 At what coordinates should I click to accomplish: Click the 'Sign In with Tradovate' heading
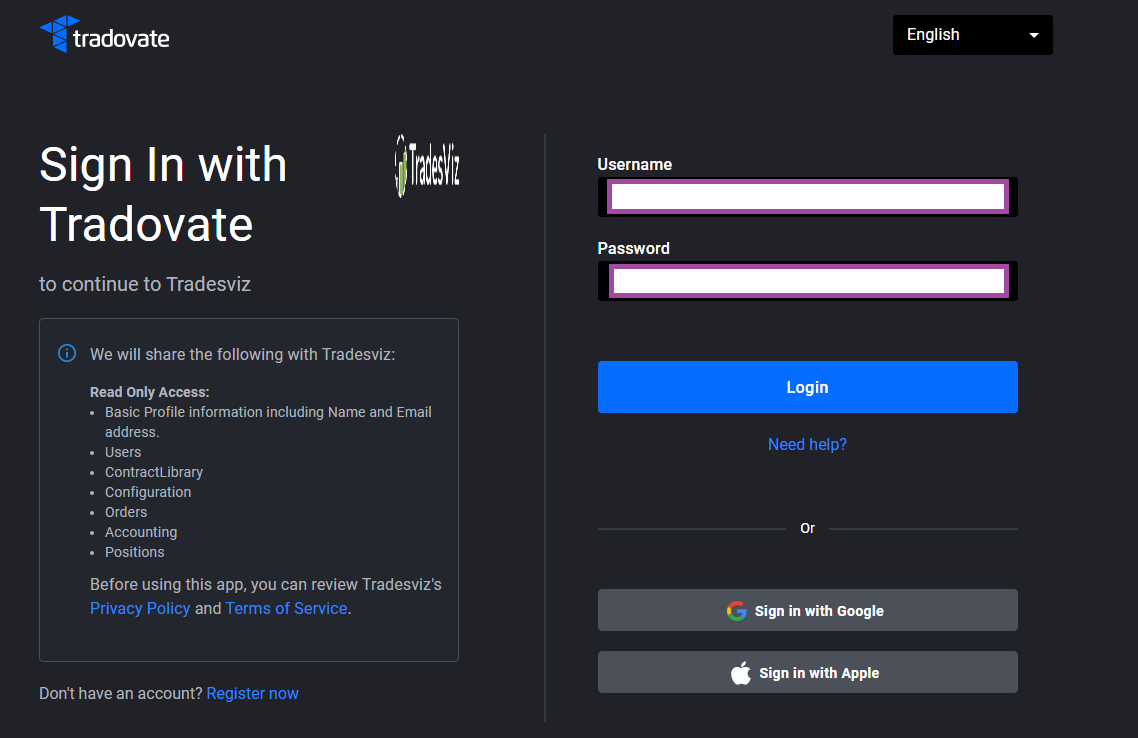(163, 194)
